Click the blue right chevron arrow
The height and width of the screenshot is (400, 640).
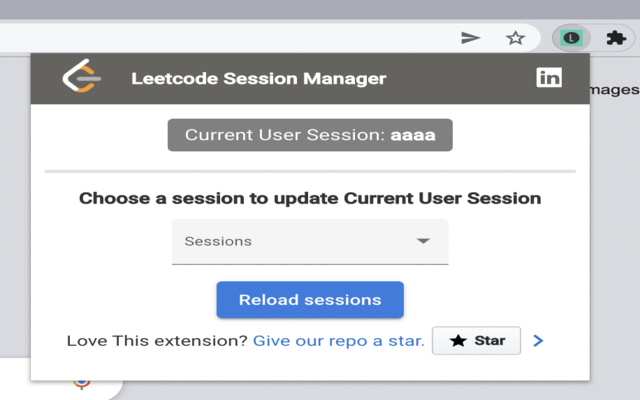tap(539, 341)
